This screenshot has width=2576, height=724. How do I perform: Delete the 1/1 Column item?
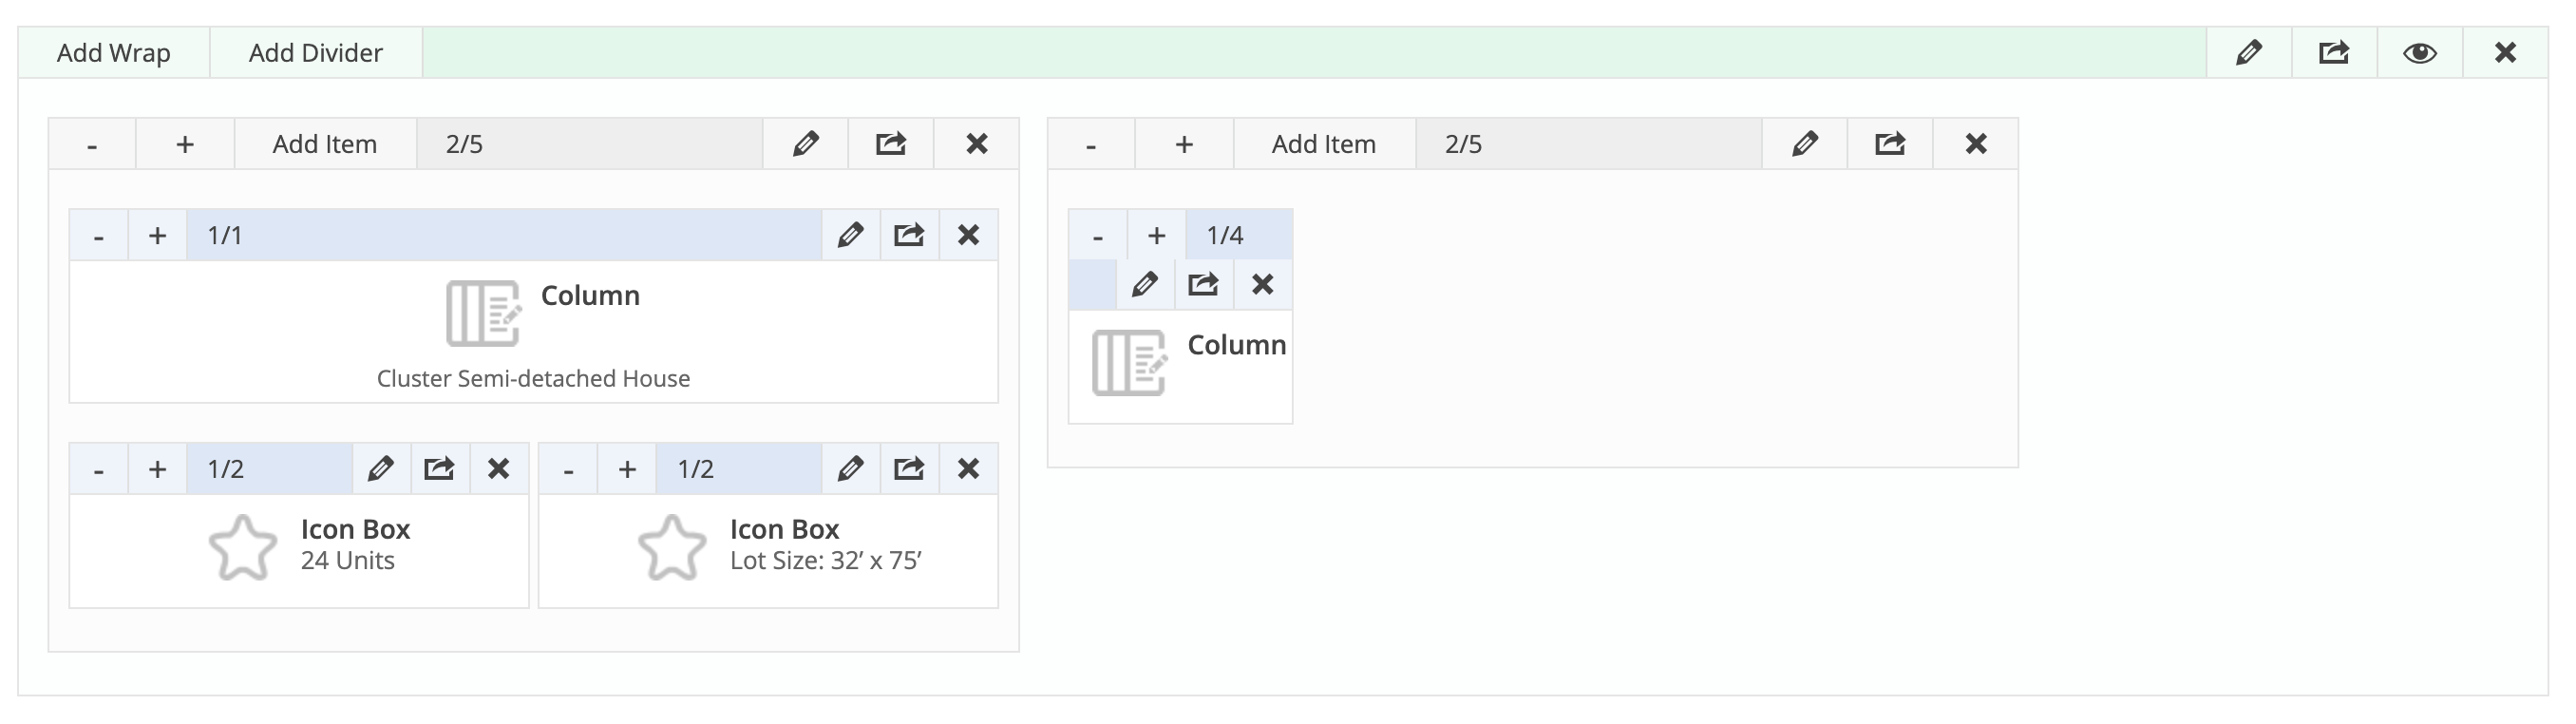[x=968, y=235]
